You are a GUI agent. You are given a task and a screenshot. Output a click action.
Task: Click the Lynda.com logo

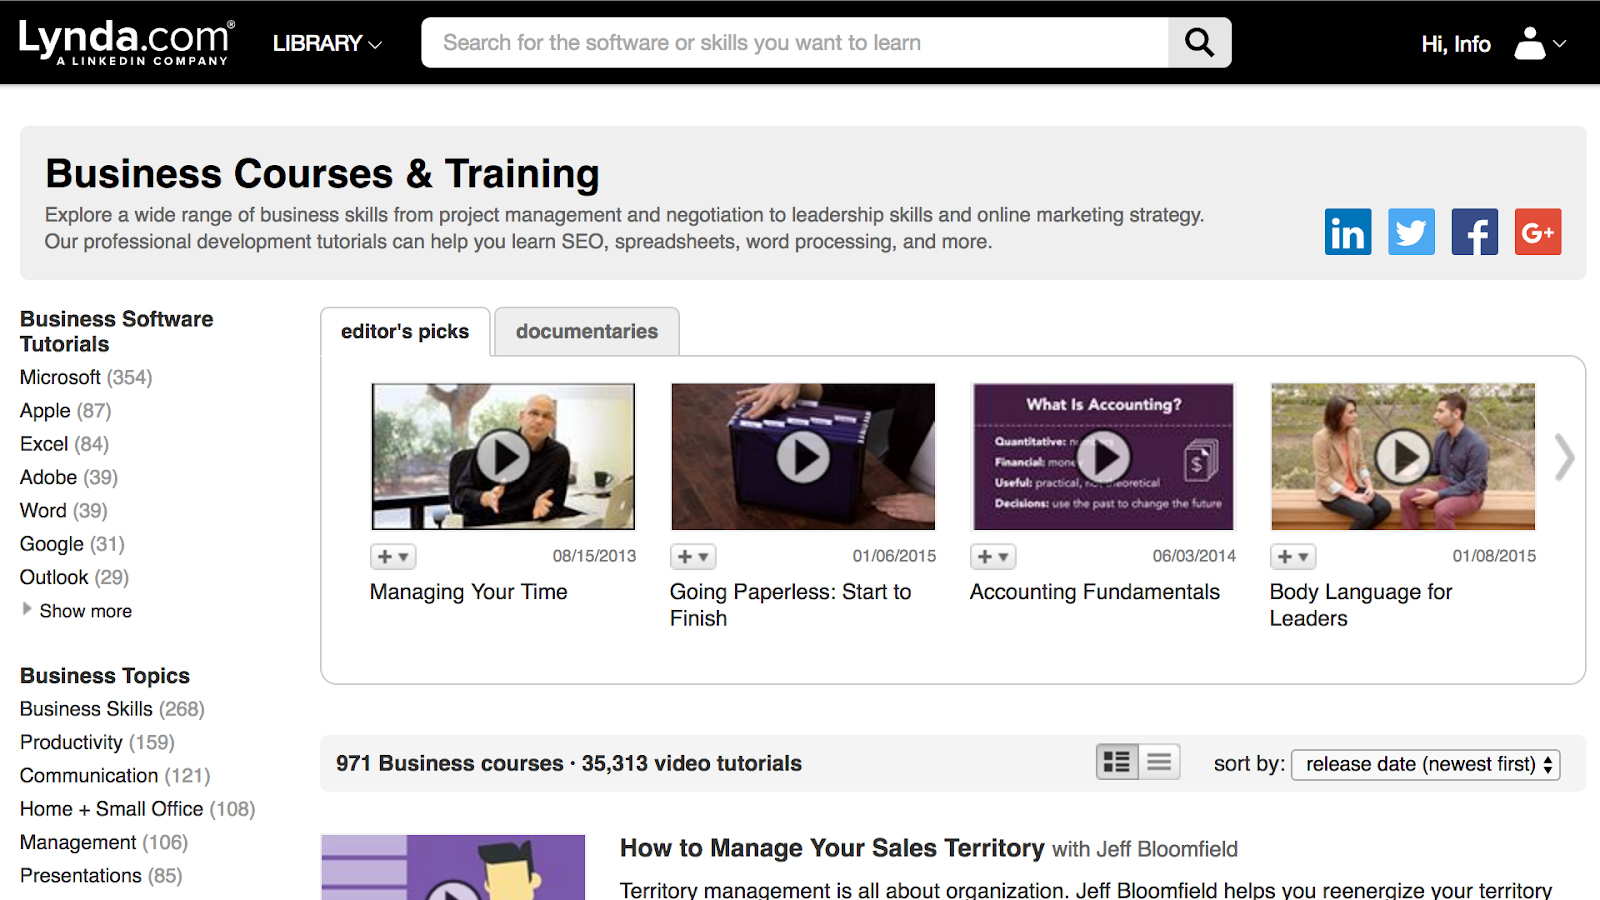tap(126, 42)
